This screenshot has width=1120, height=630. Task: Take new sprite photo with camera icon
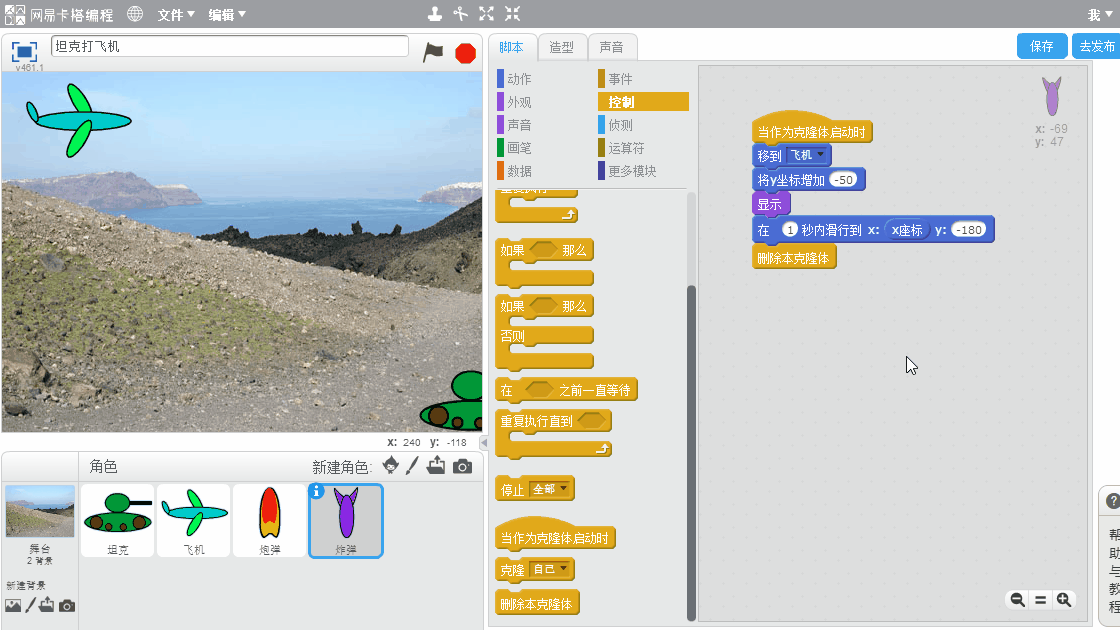tap(462, 466)
